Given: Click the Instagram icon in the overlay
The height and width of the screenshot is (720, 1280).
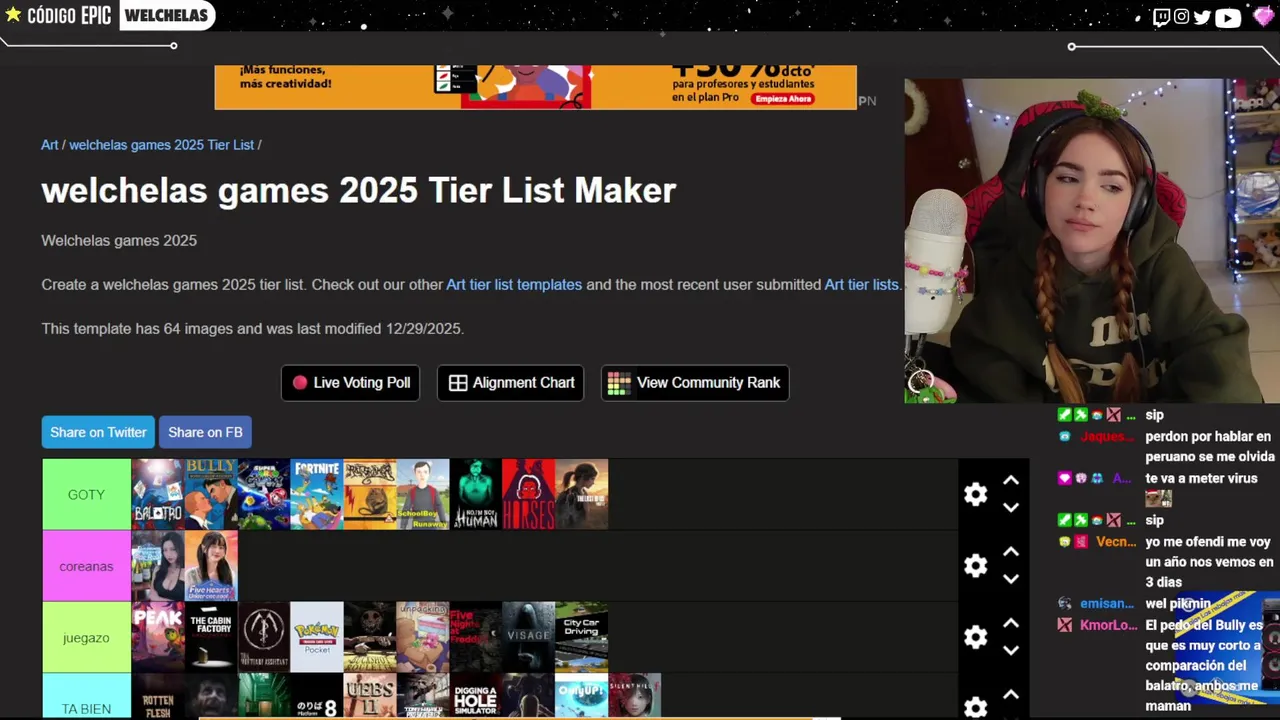Looking at the screenshot, I should point(1181,17).
